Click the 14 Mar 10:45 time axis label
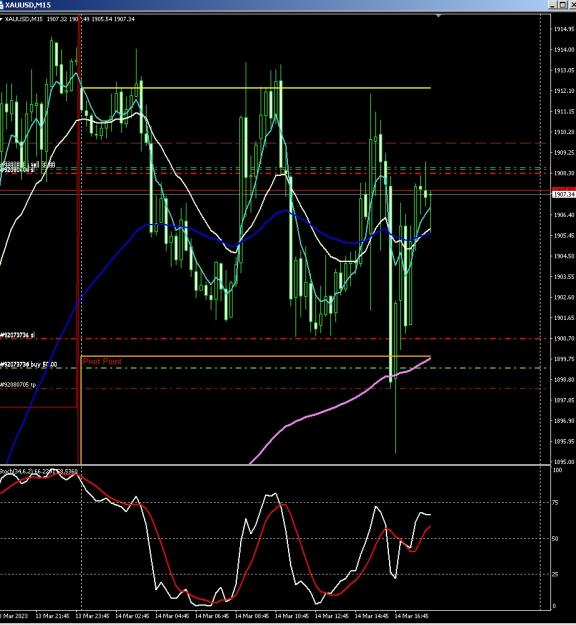This screenshot has height=625, width=576. [x=291, y=616]
